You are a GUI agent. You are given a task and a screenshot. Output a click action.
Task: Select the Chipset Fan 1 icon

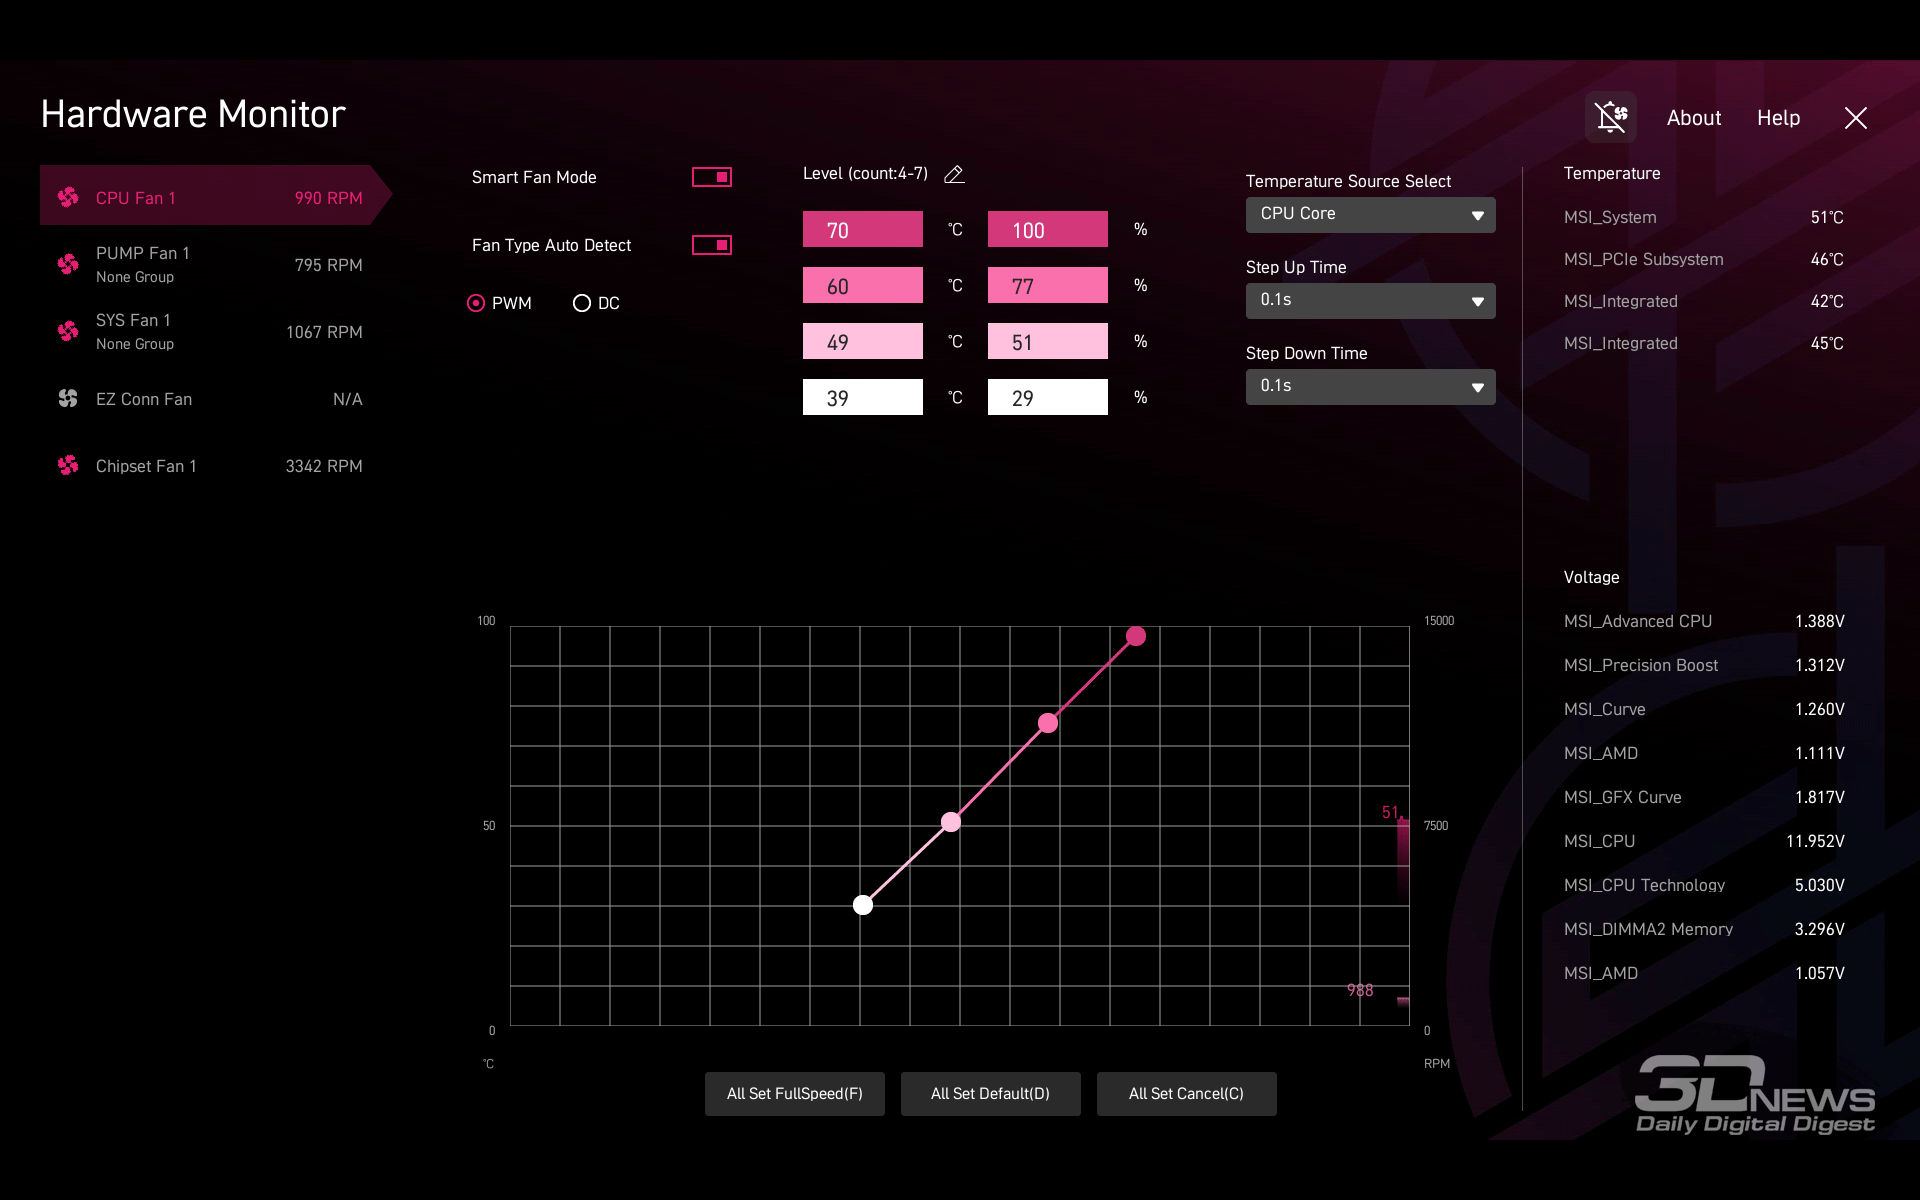68,465
